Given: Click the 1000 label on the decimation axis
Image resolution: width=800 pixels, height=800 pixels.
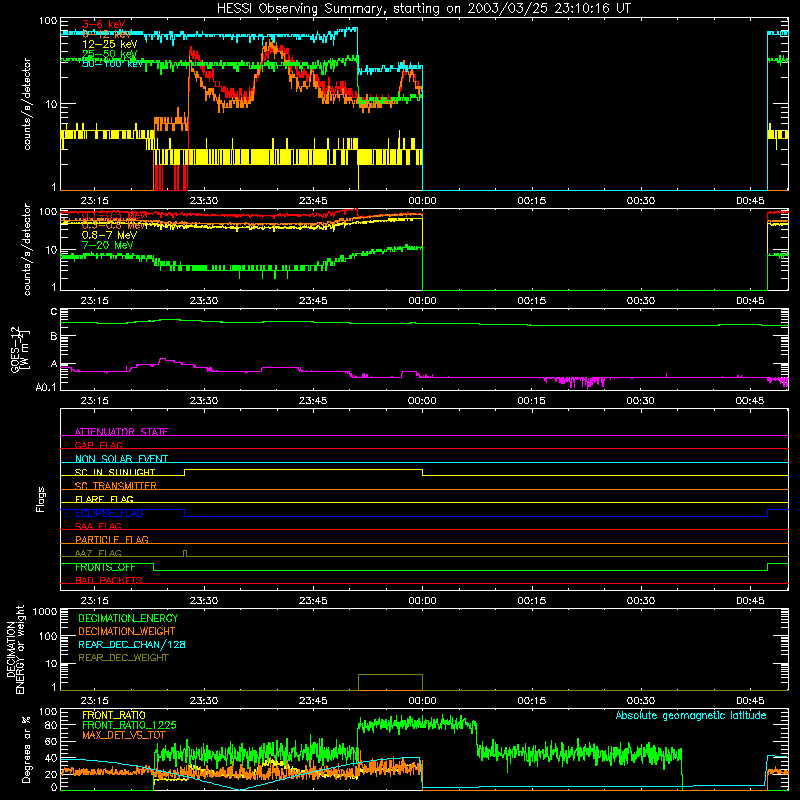Looking at the screenshot, I should (x=45, y=611).
